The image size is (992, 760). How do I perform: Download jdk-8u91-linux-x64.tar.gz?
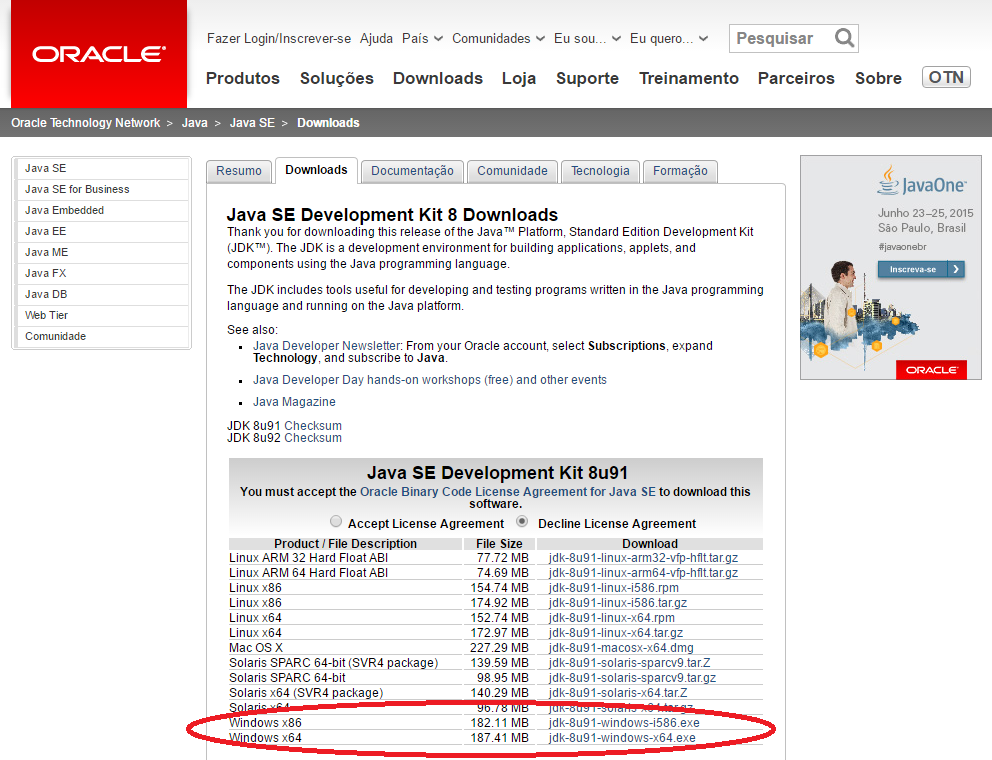click(616, 633)
